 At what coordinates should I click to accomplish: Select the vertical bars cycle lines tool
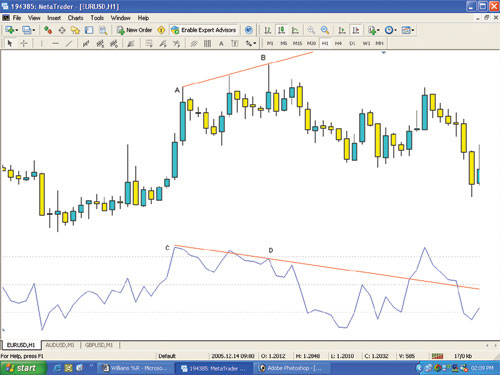(x=207, y=43)
